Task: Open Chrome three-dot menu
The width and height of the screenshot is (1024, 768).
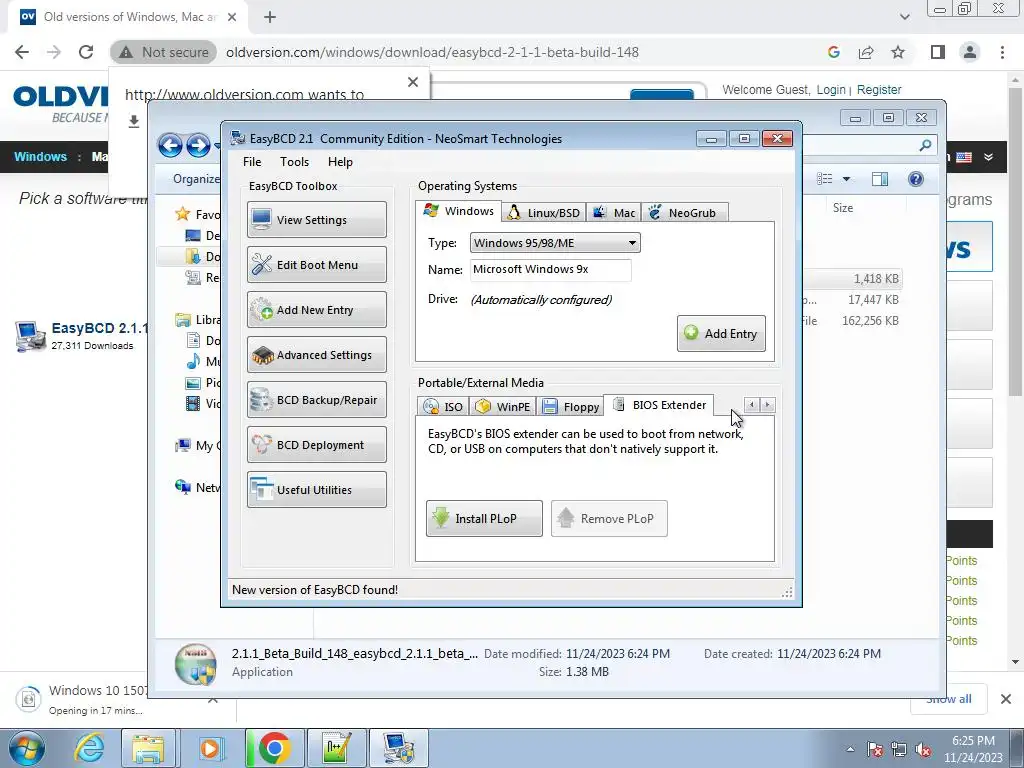Action: click(x=1002, y=52)
